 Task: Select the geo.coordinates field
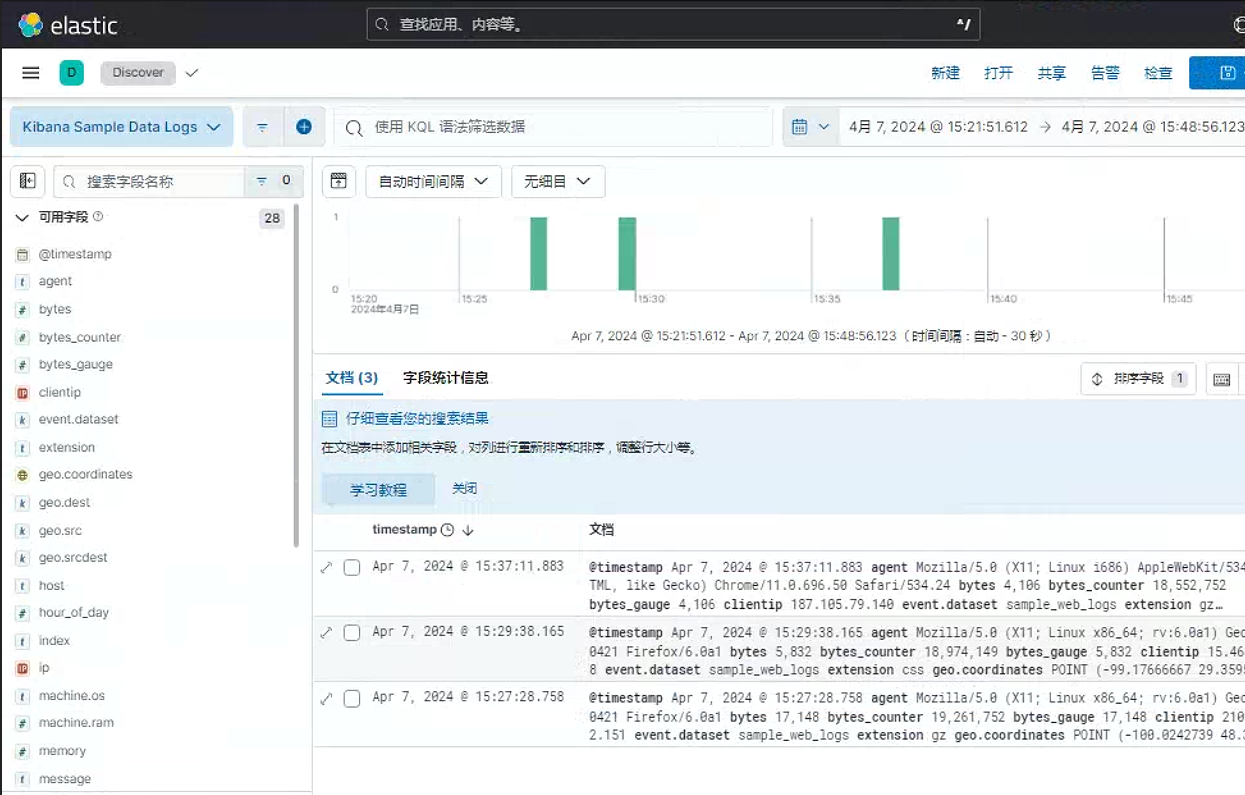pos(85,475)
